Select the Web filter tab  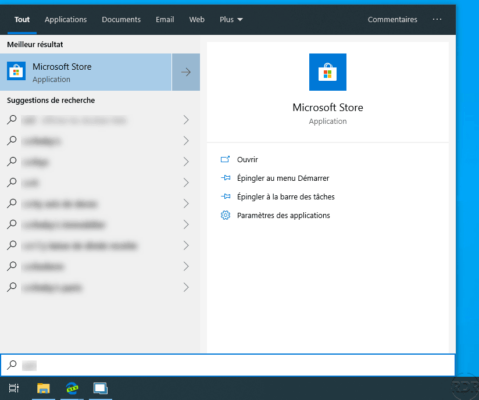coord(197,20)
